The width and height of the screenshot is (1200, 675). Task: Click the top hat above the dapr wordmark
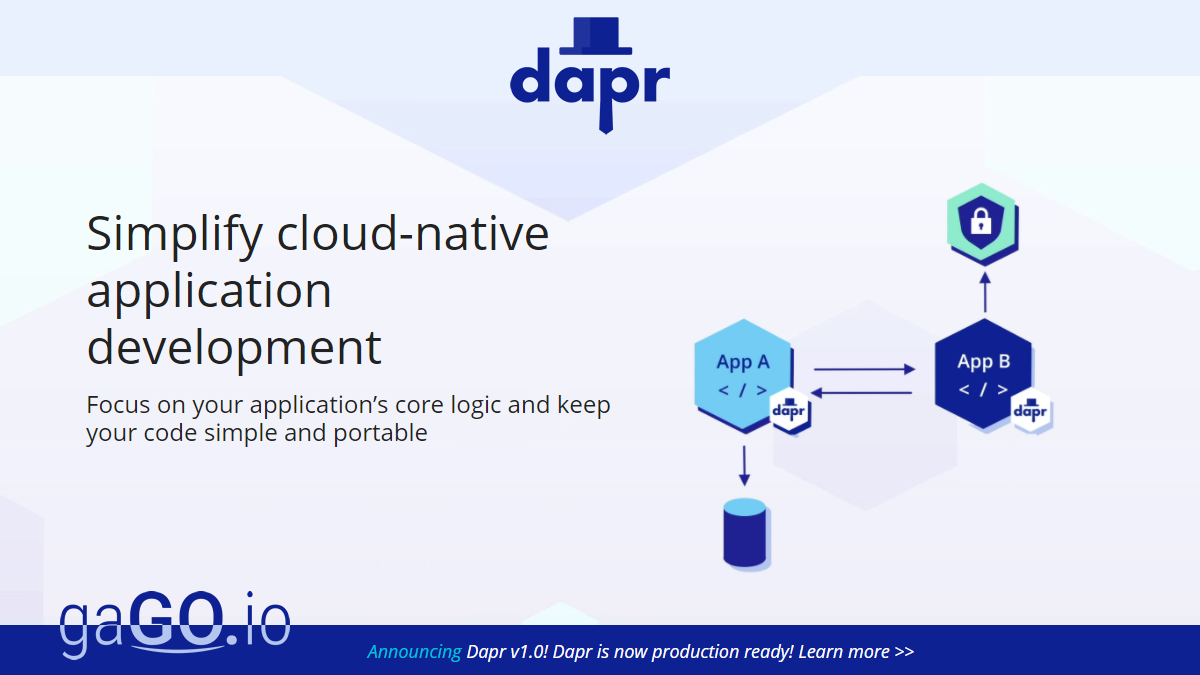596,36
